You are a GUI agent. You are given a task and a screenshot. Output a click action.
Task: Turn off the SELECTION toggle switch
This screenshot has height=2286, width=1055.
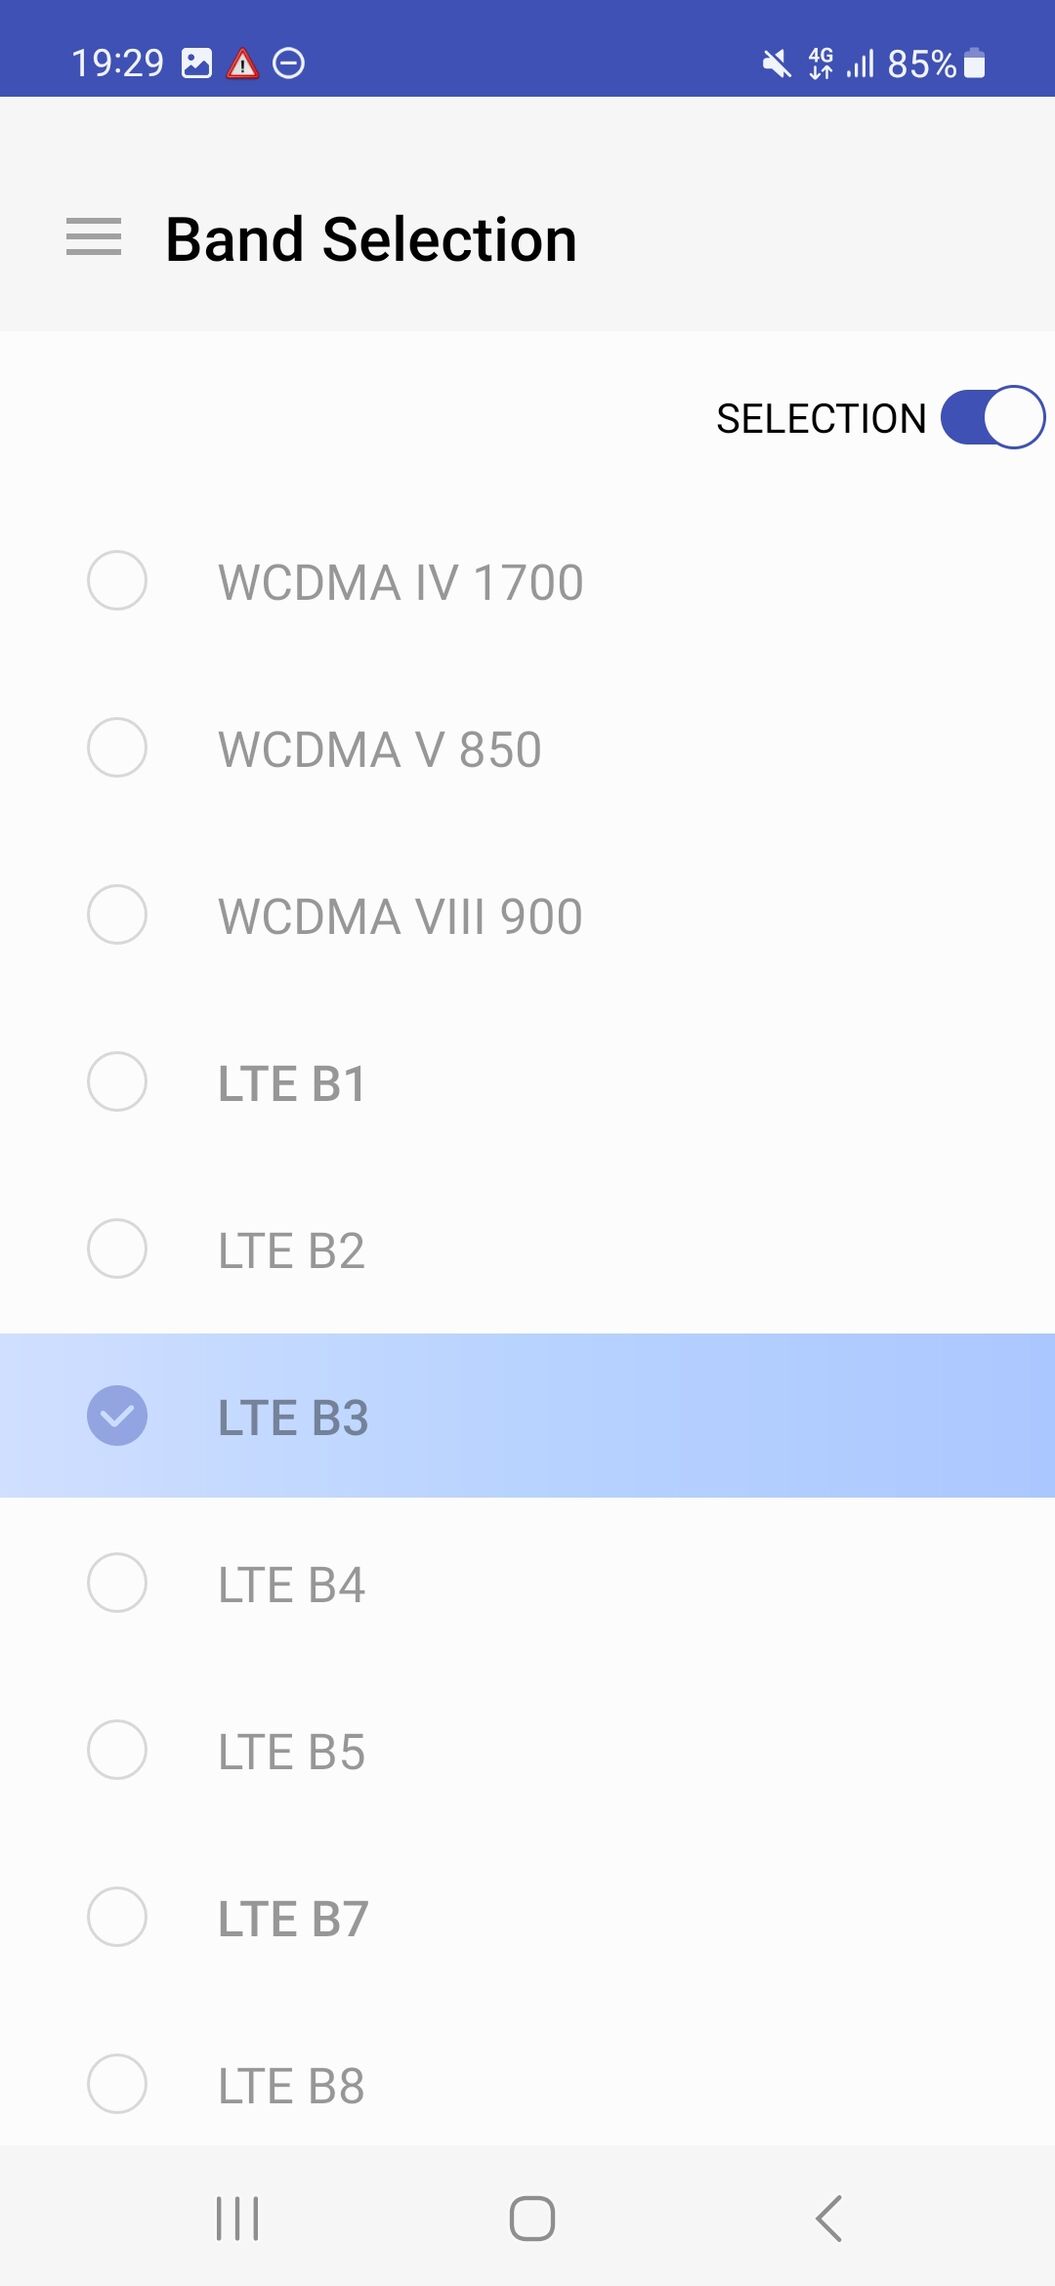point(992,417)
